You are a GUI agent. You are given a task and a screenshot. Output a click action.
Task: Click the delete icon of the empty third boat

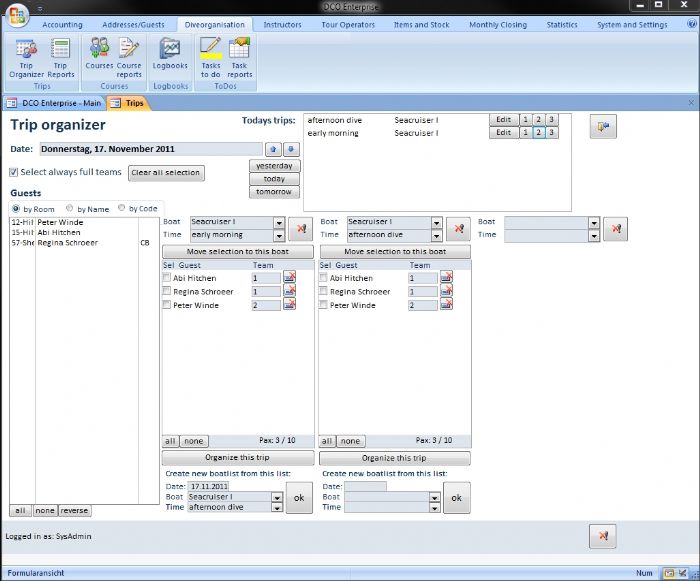coord(616,229)
